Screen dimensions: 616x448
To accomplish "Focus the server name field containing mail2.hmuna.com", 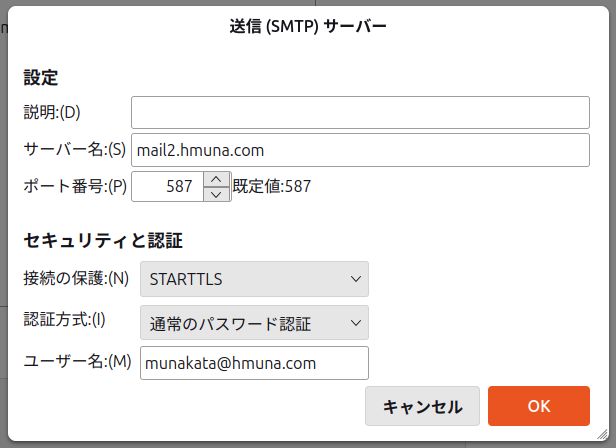I will [360, 150].
